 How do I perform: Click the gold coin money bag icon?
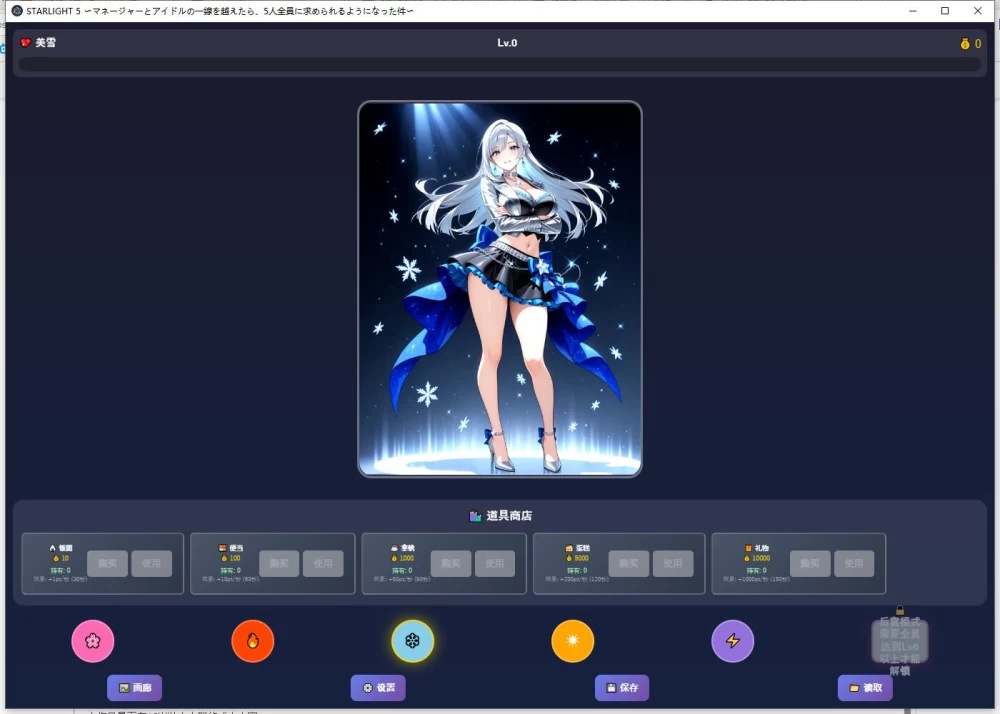click(965, 43)
